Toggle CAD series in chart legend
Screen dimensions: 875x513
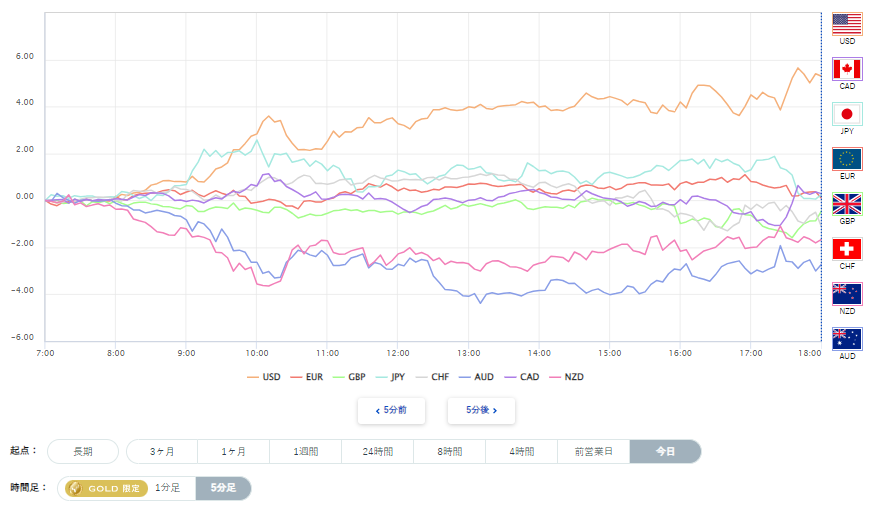point(522,377)
